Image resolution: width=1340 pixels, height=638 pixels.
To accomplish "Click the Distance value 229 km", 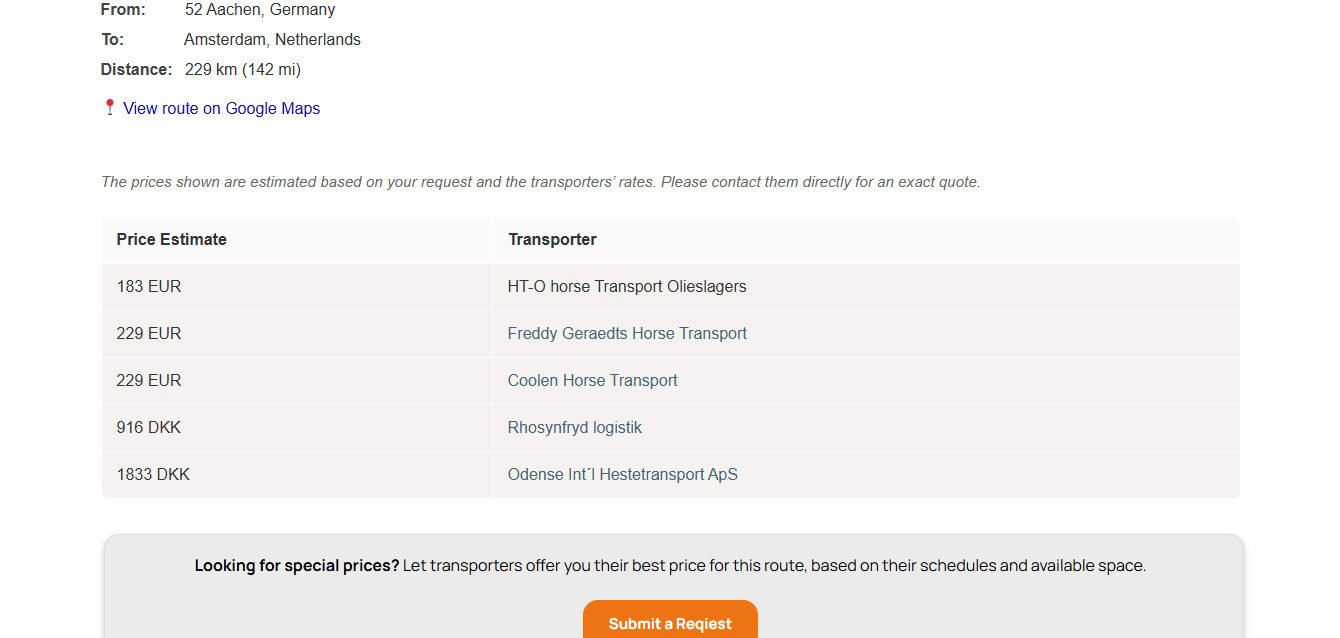I will click(241, 69).
